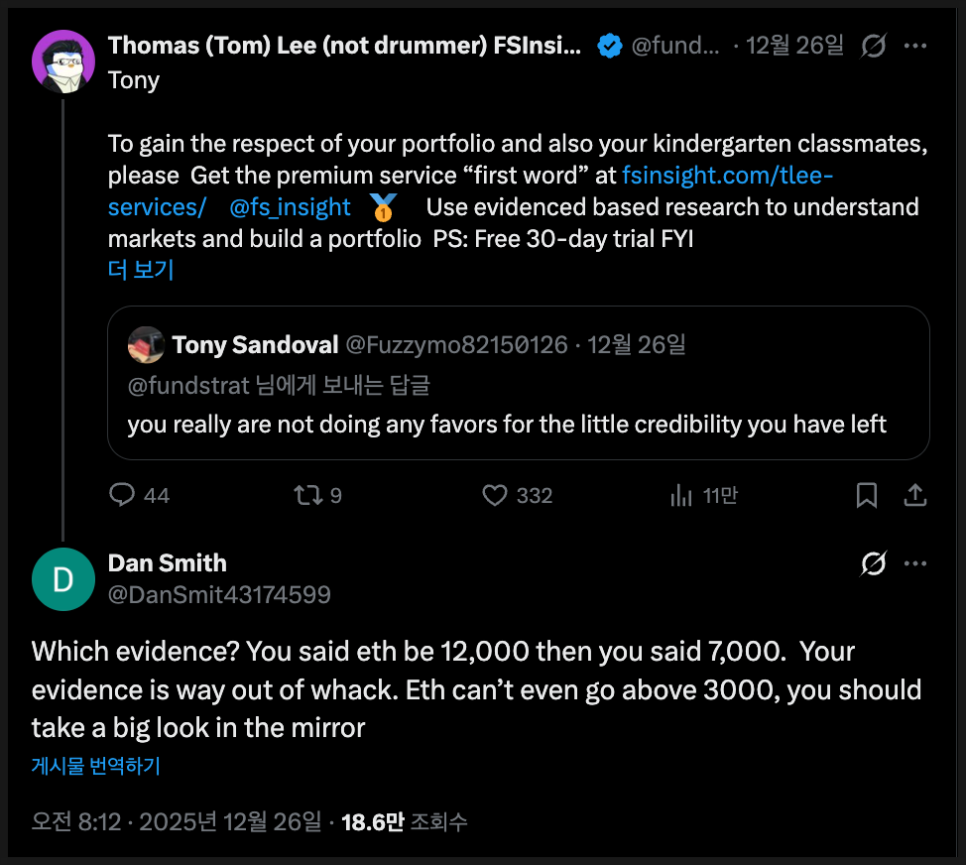Bookmark Tom Lee's tweet

click(x=866, y=495)
